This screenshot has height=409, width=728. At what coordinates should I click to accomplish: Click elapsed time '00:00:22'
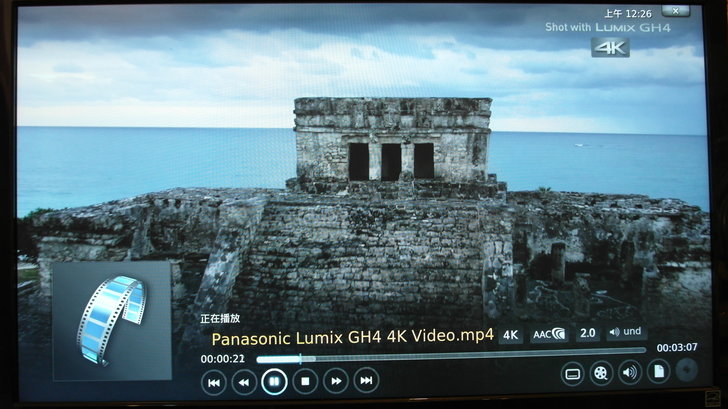222,359
